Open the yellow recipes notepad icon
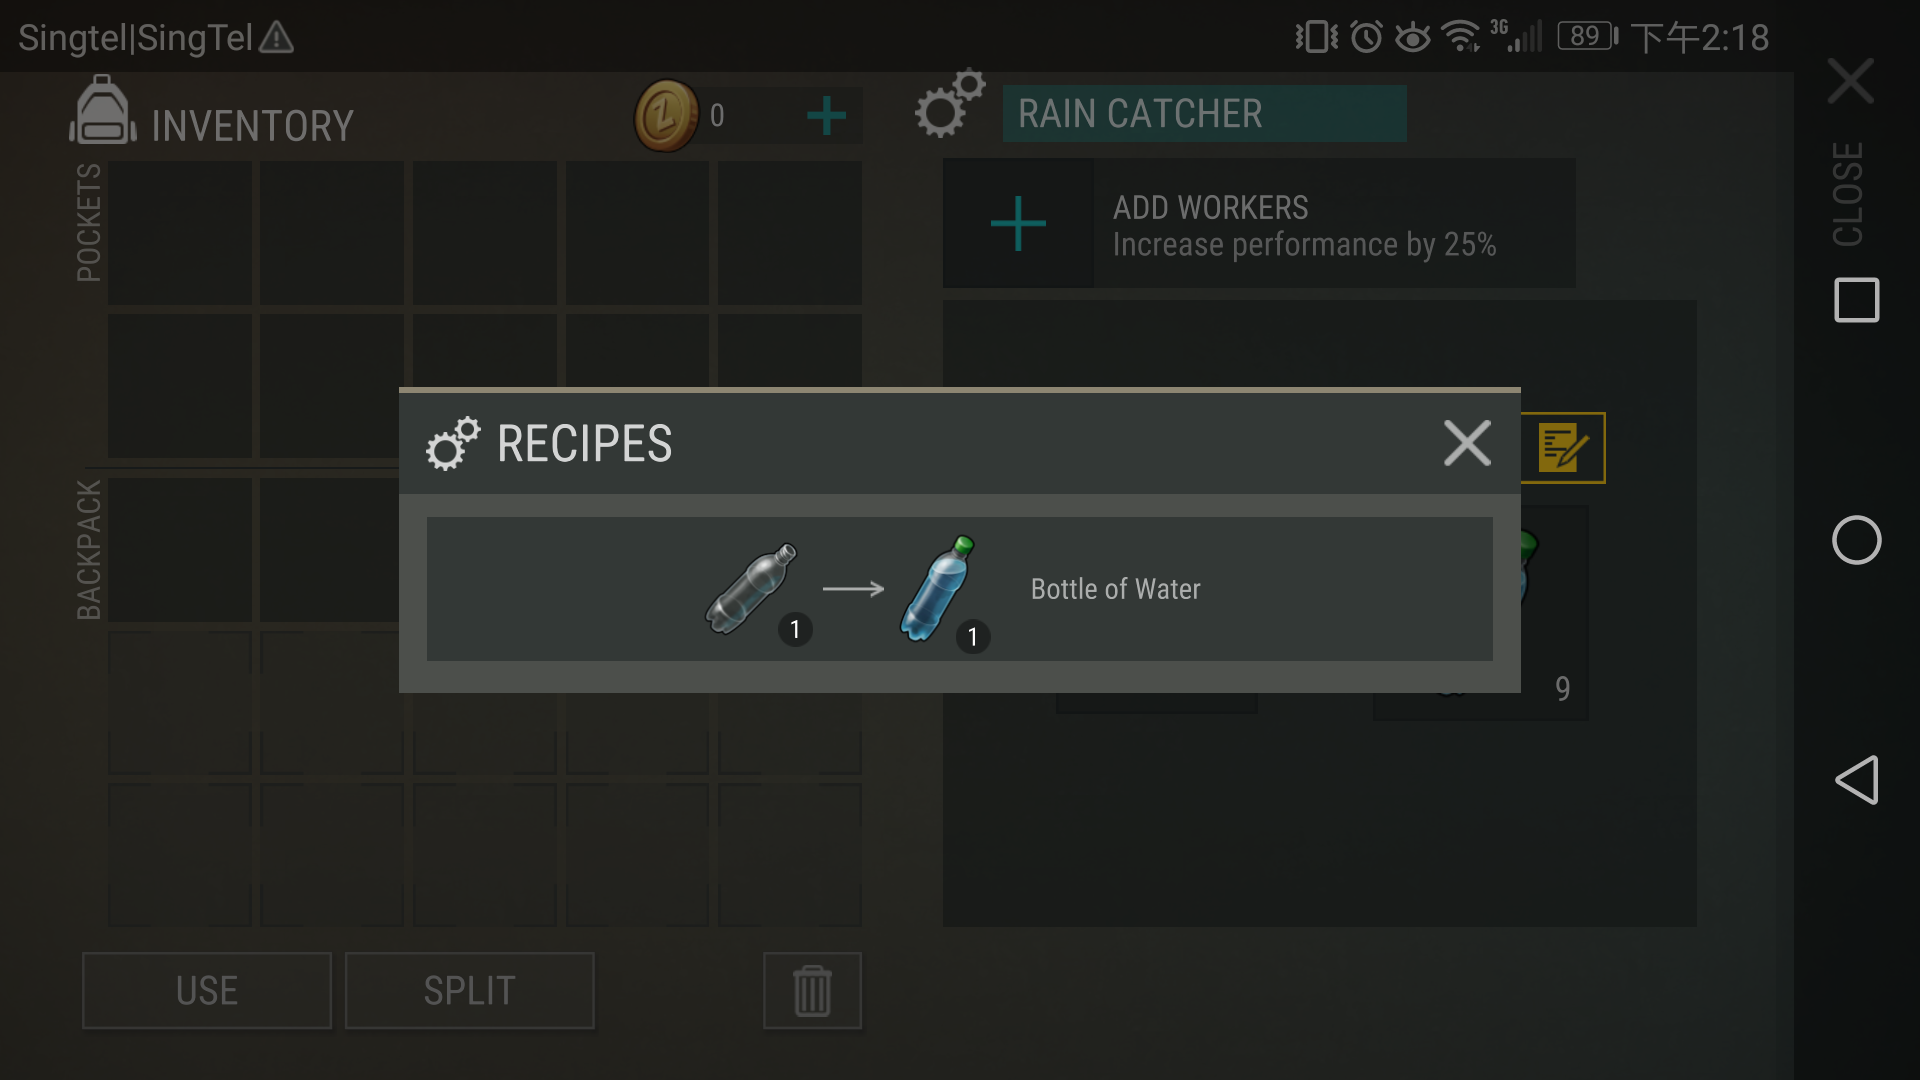 (x=1563, y=447)
